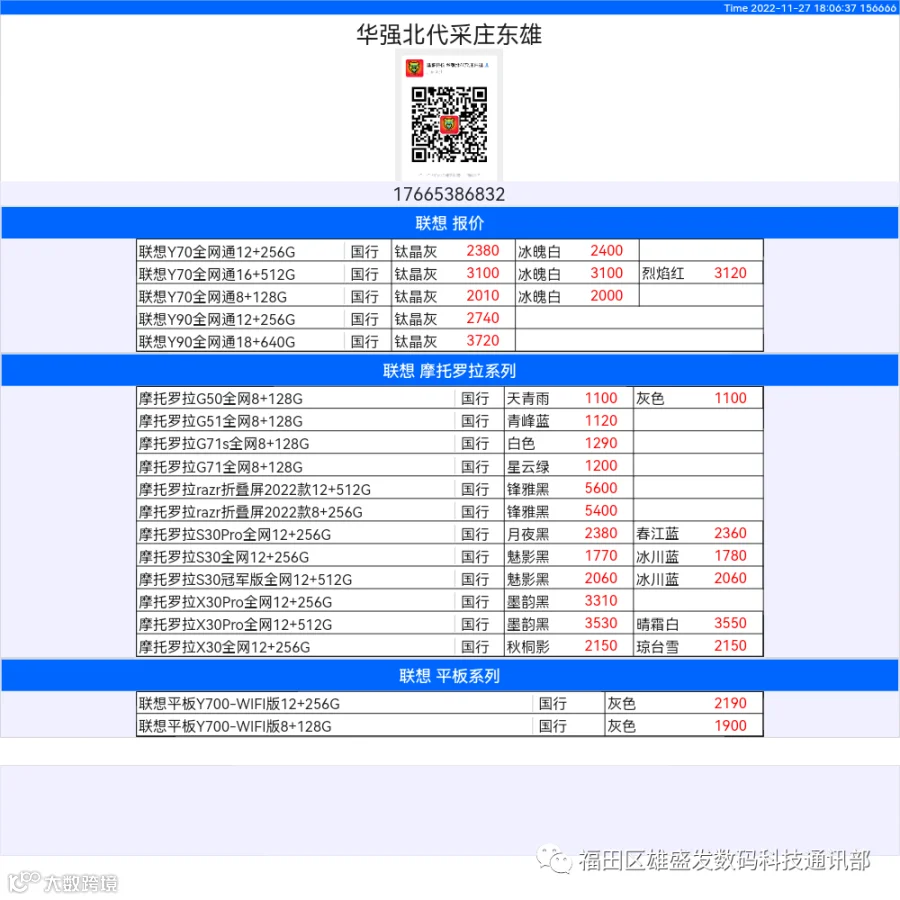The width and height of the screenshot is (900, 900).
Task: Select row 摩托罗拉S30全网12+256G
Action: coord(449,556)
